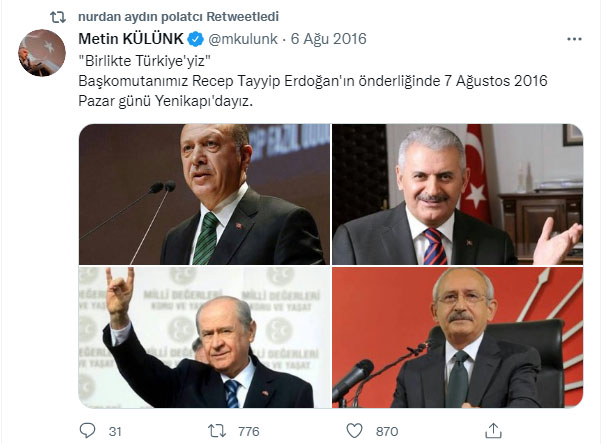
Task: Click the 776 retweets count
Action: [249, 431]
